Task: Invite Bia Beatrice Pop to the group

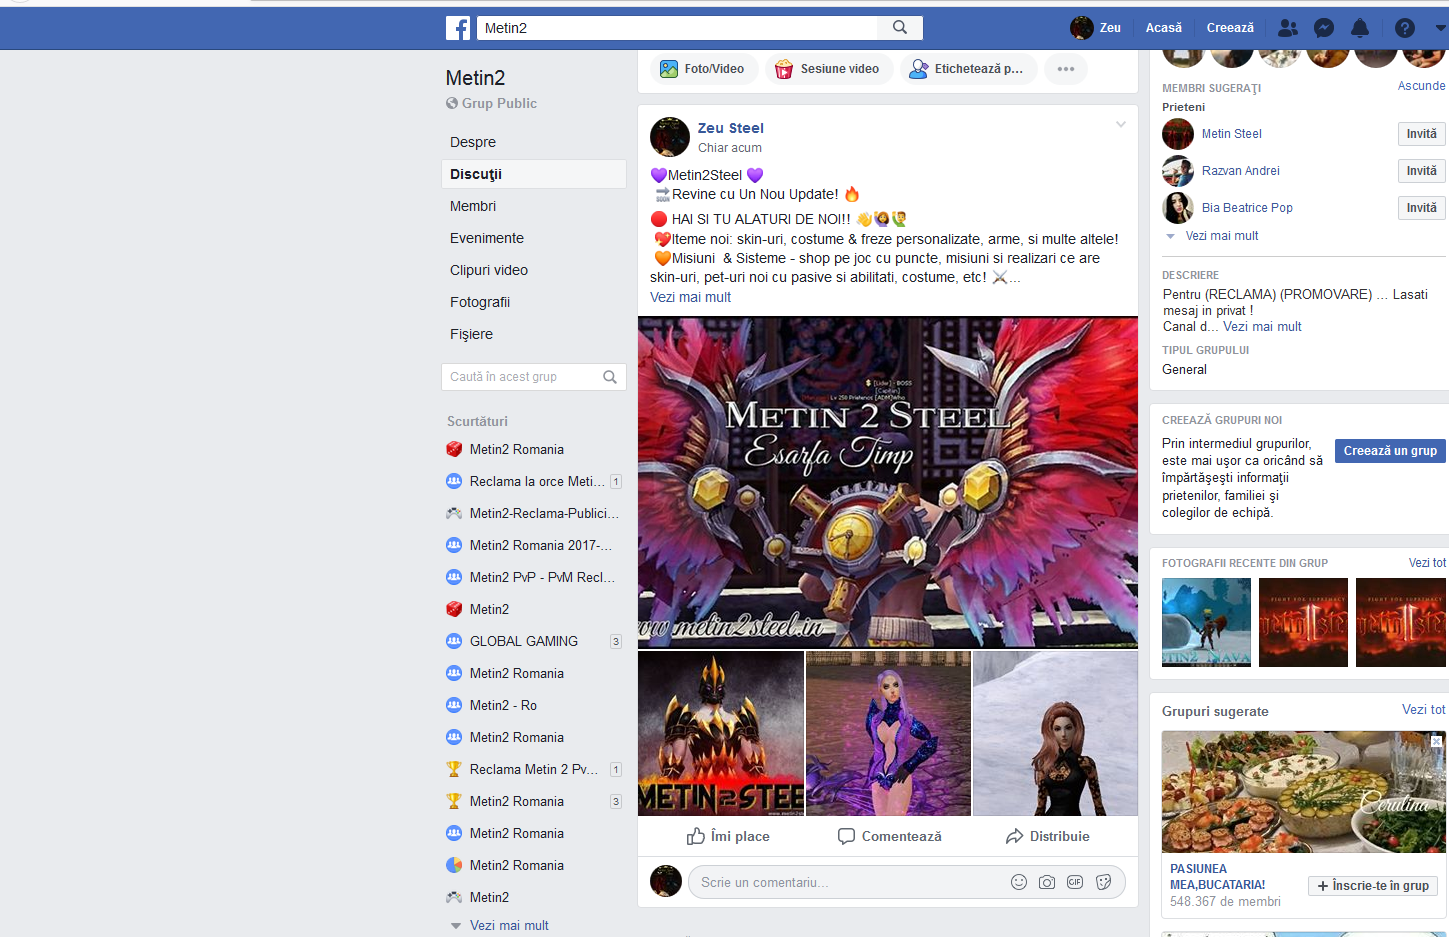Action: 1421,208
